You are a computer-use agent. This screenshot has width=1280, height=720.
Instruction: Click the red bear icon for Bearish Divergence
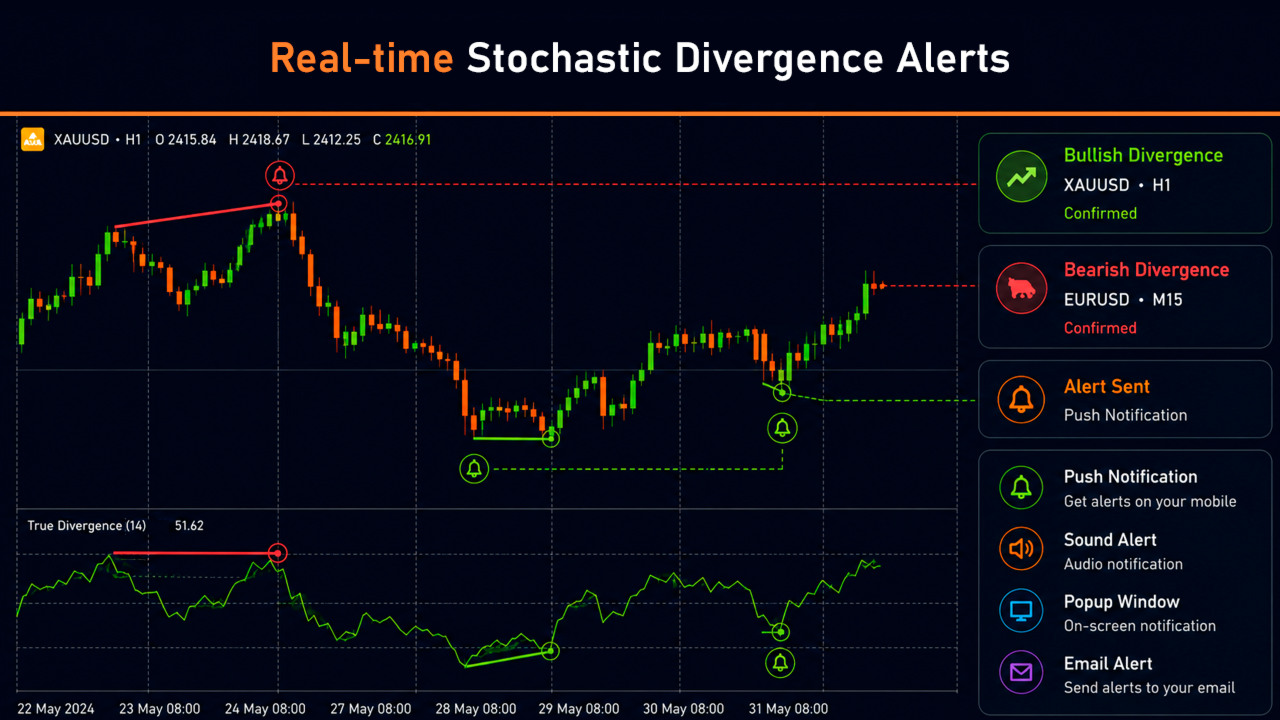tap(1021, 291)
